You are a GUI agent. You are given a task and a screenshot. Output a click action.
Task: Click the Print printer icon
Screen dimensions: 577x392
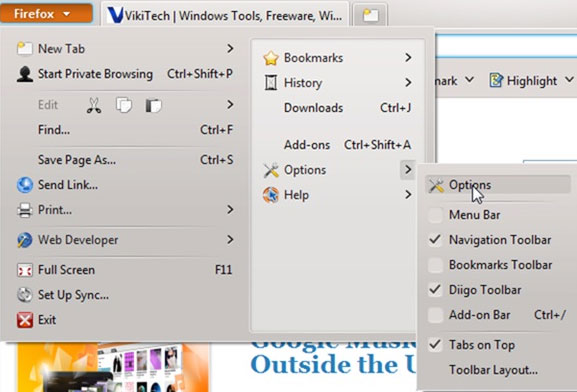click(x=25, y=210)
